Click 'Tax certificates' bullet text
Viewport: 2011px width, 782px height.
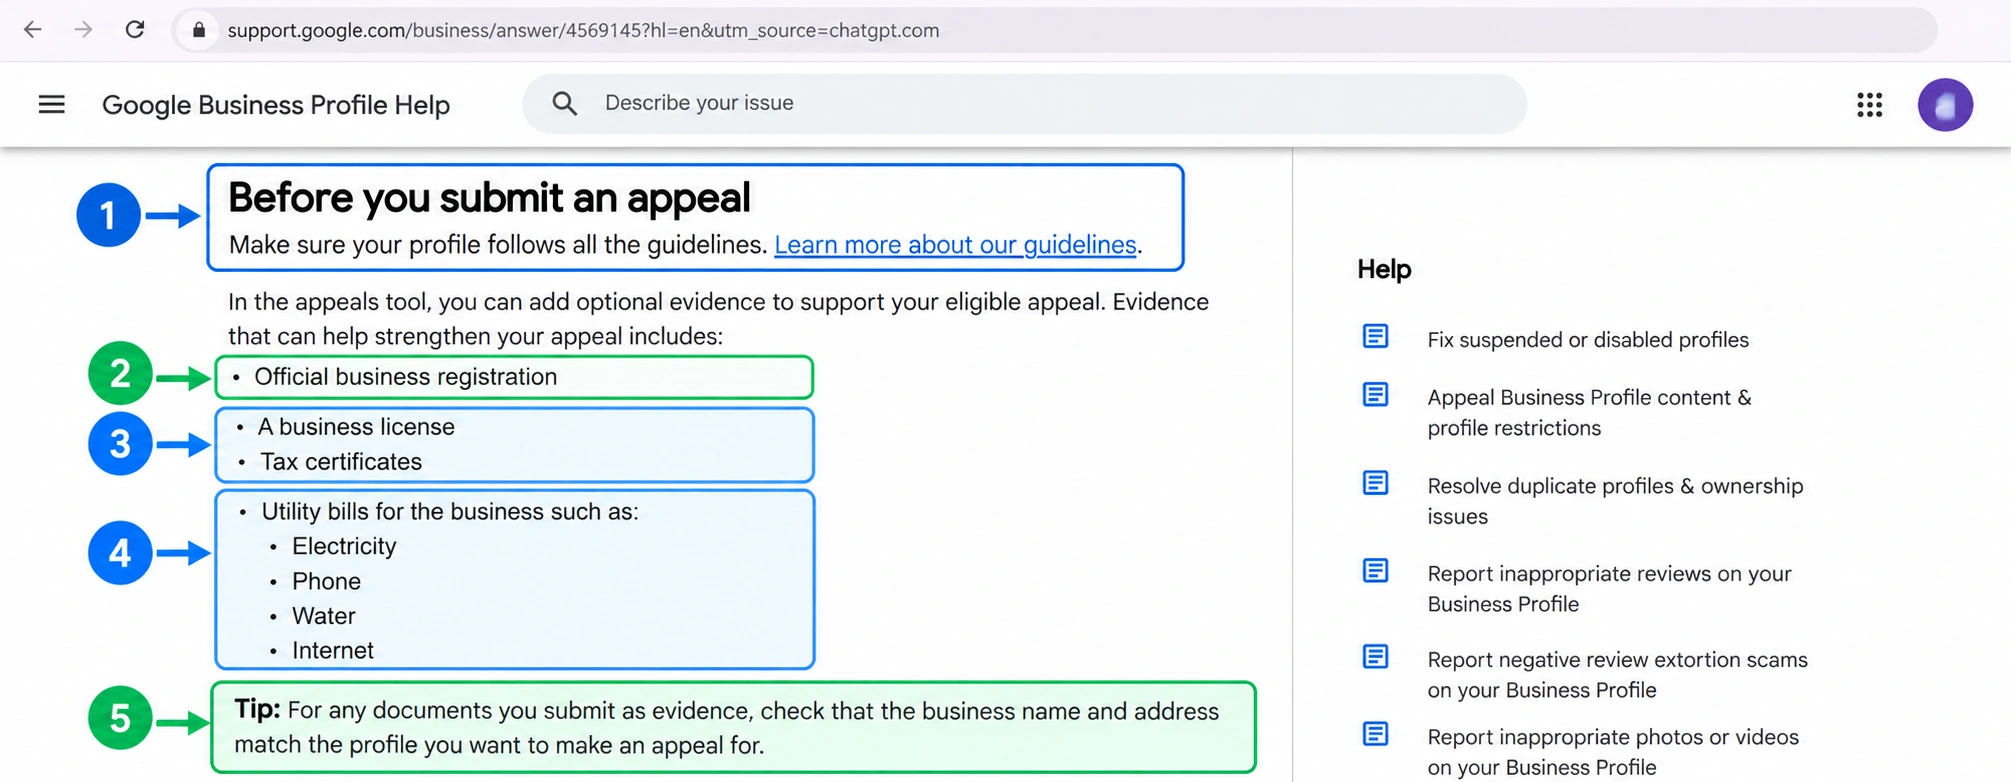[x=341, y=462]
